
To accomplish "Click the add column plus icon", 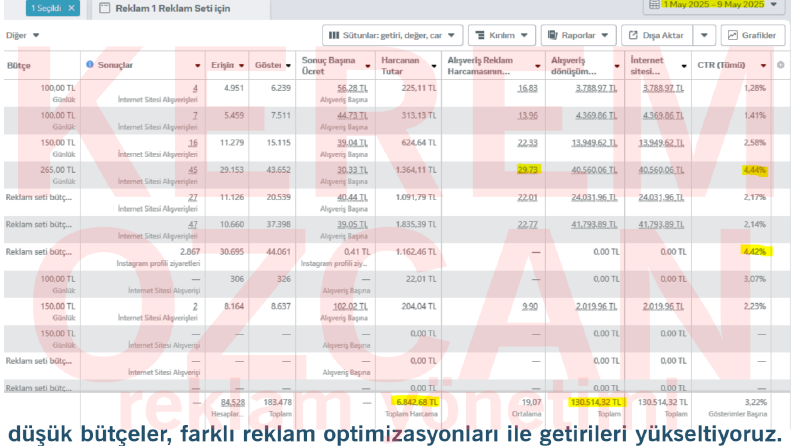I will click(780, 65).
